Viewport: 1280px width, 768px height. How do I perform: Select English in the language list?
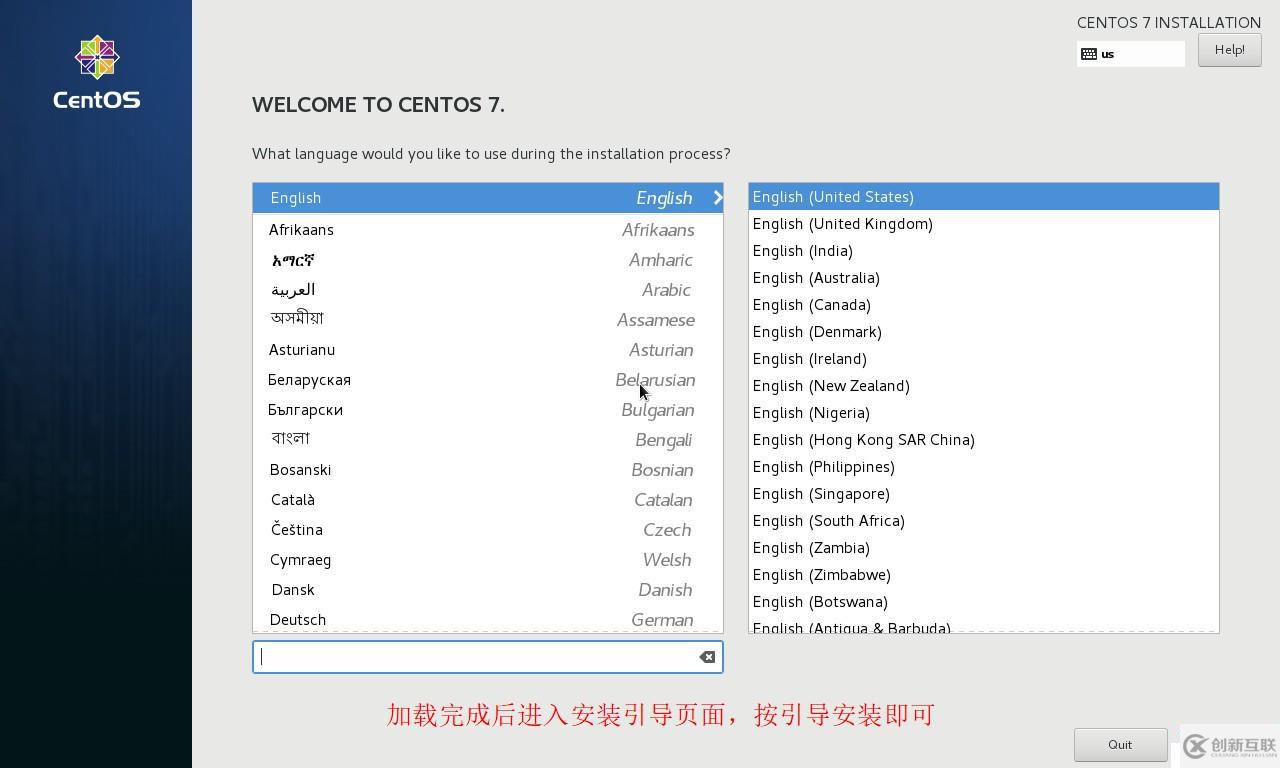pyautogui.click(x=488, y=198)
